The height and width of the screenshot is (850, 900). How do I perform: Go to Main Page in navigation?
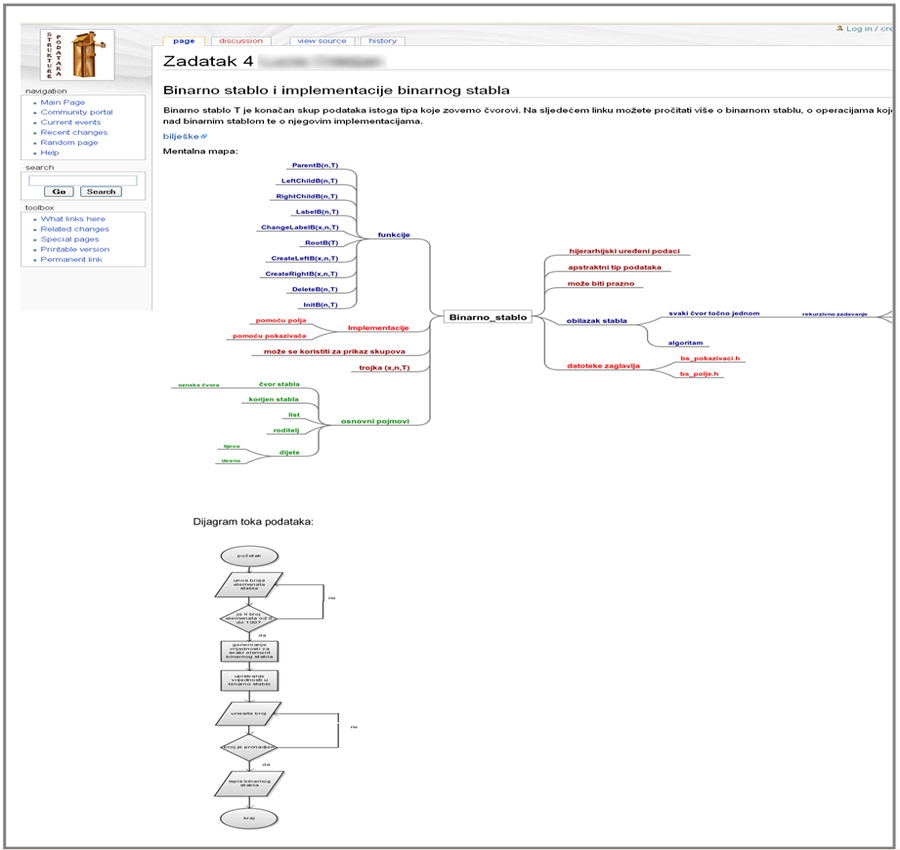coord(63,102)
